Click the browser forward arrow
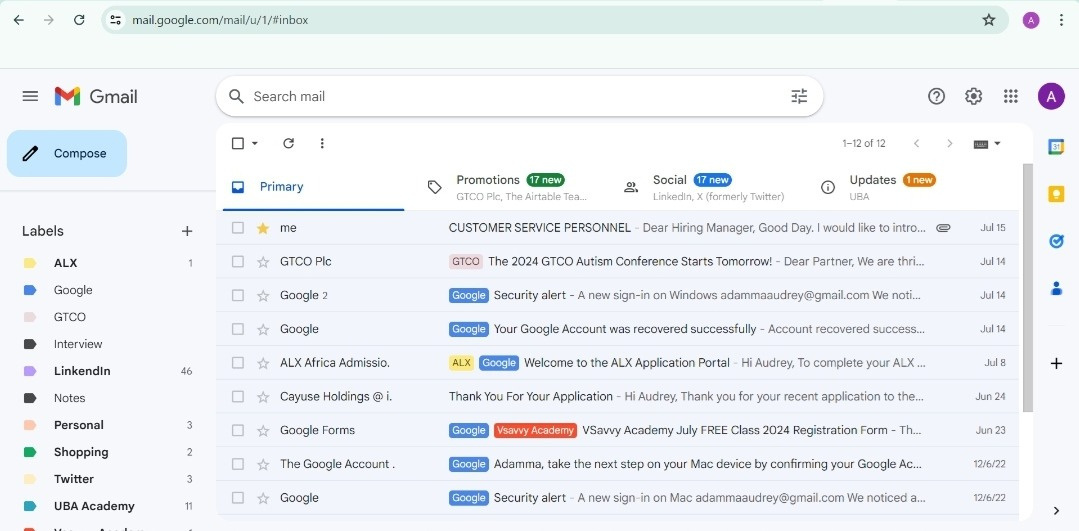 tap(49, 20)
